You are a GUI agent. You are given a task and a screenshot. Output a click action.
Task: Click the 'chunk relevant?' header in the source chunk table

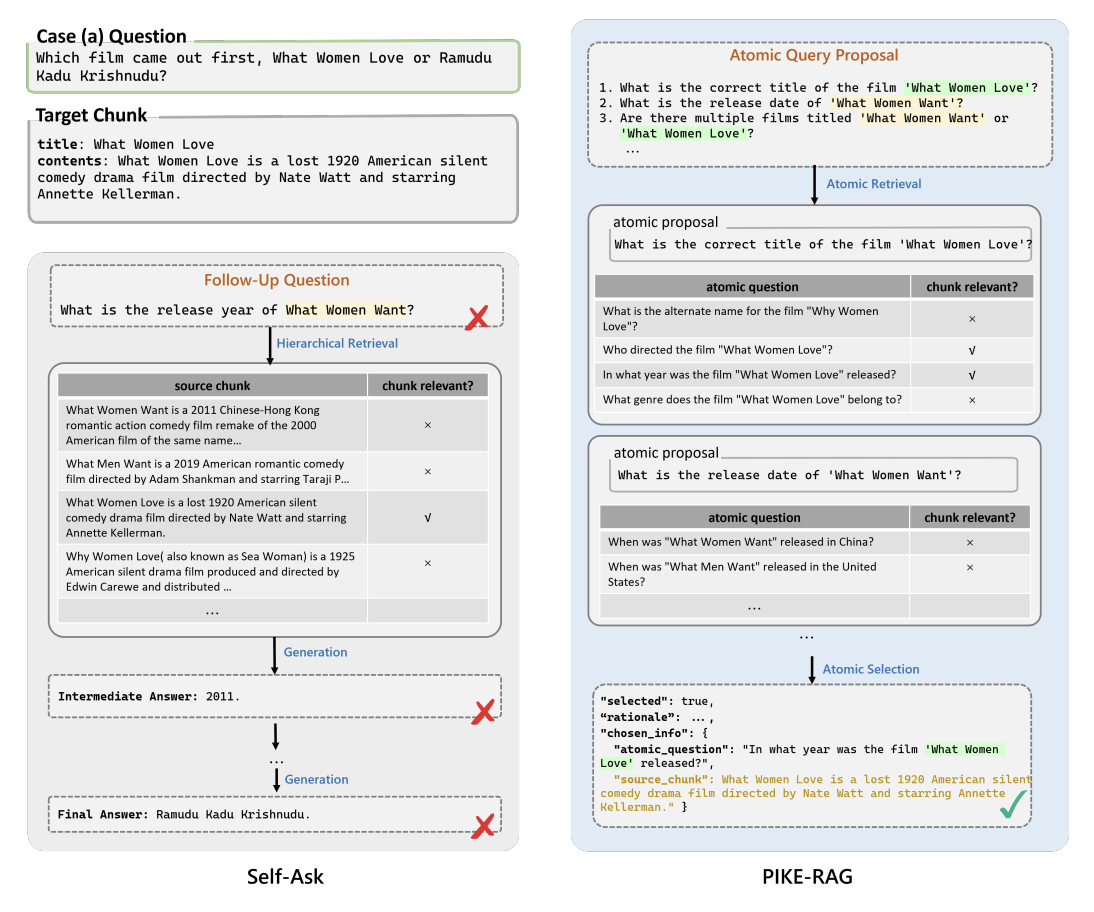pos(428,386)
